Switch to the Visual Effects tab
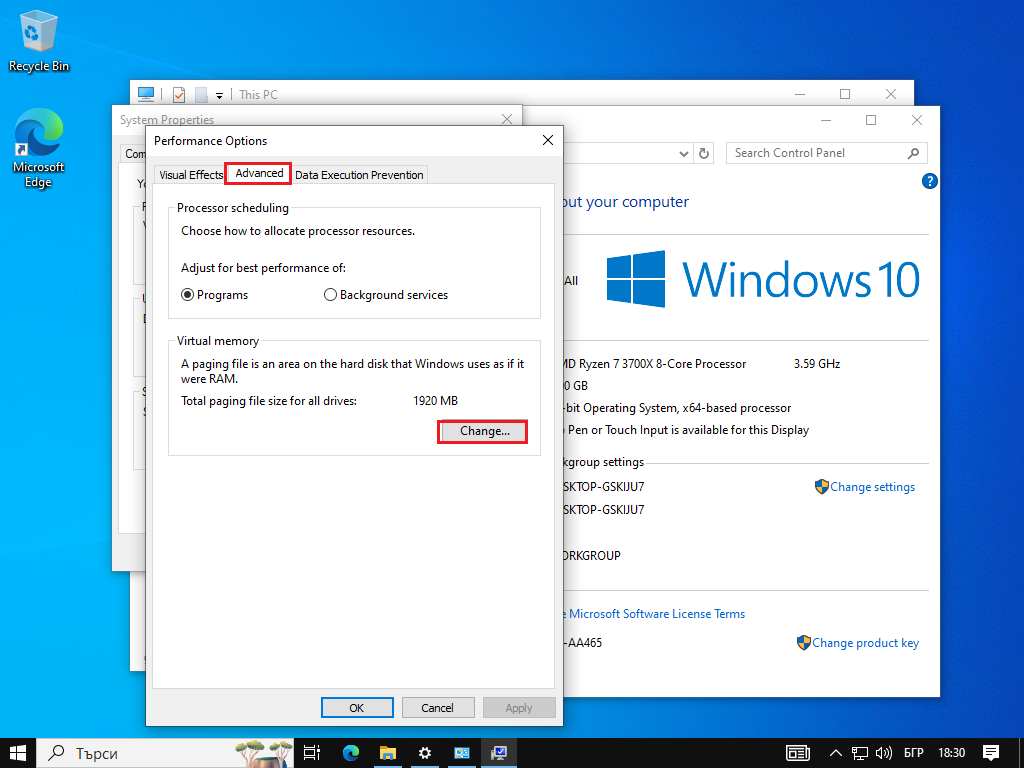Image resolution: width=1024 pixels, height=768 pixels. tap(191, 175)
